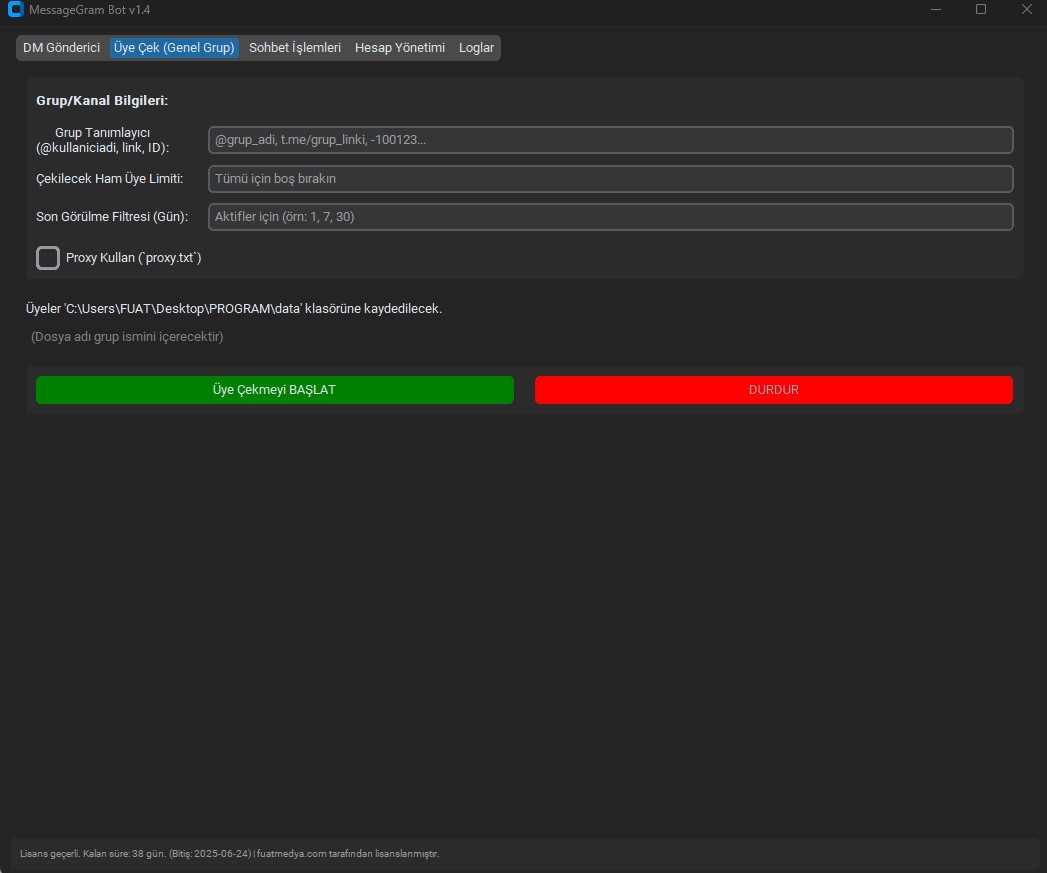This screenshot has width=1047, height=873.
Task: Click the MessageGram Bot app icon
Action: pos(15,10)
